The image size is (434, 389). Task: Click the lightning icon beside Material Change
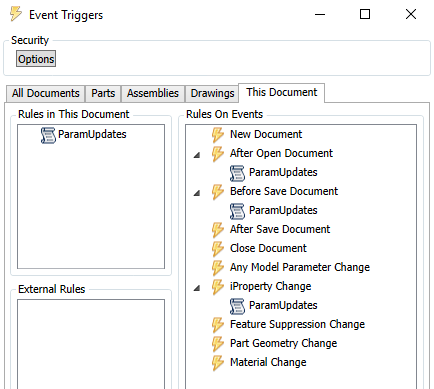coord(218,363)
